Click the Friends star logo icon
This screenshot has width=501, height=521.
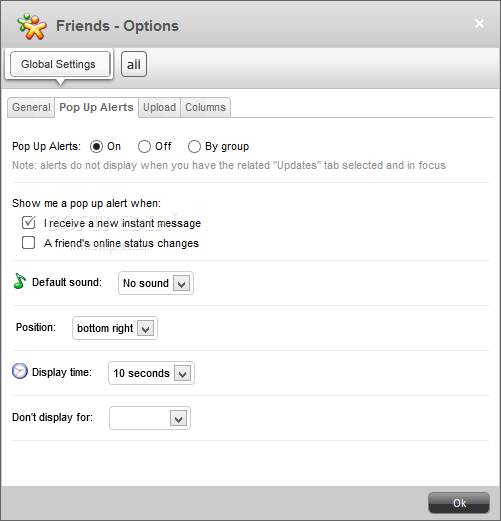pyautogui.click(x=32, y=26)
